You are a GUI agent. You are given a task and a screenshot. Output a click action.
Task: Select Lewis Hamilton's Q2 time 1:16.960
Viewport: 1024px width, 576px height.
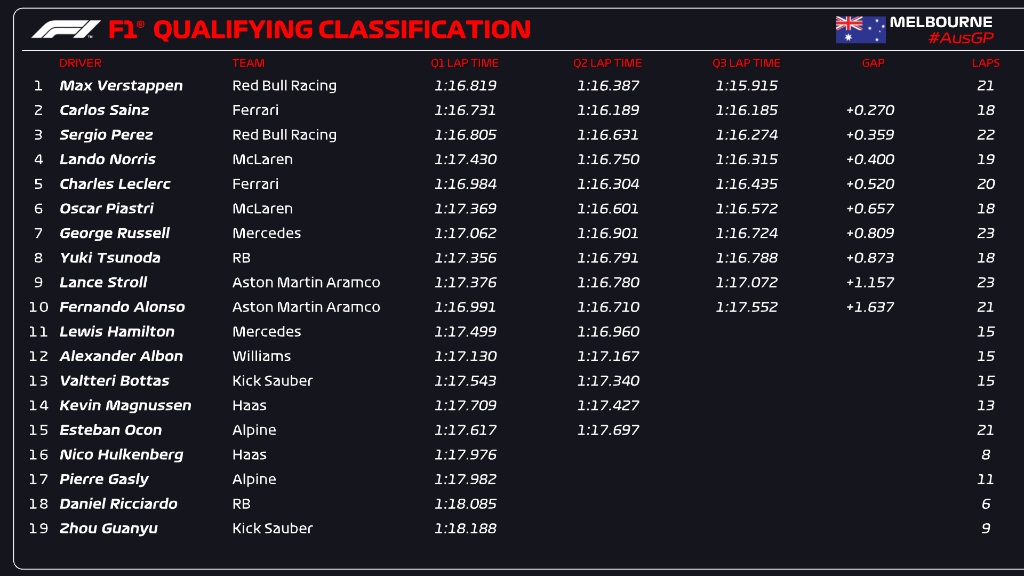pos(608,332)
